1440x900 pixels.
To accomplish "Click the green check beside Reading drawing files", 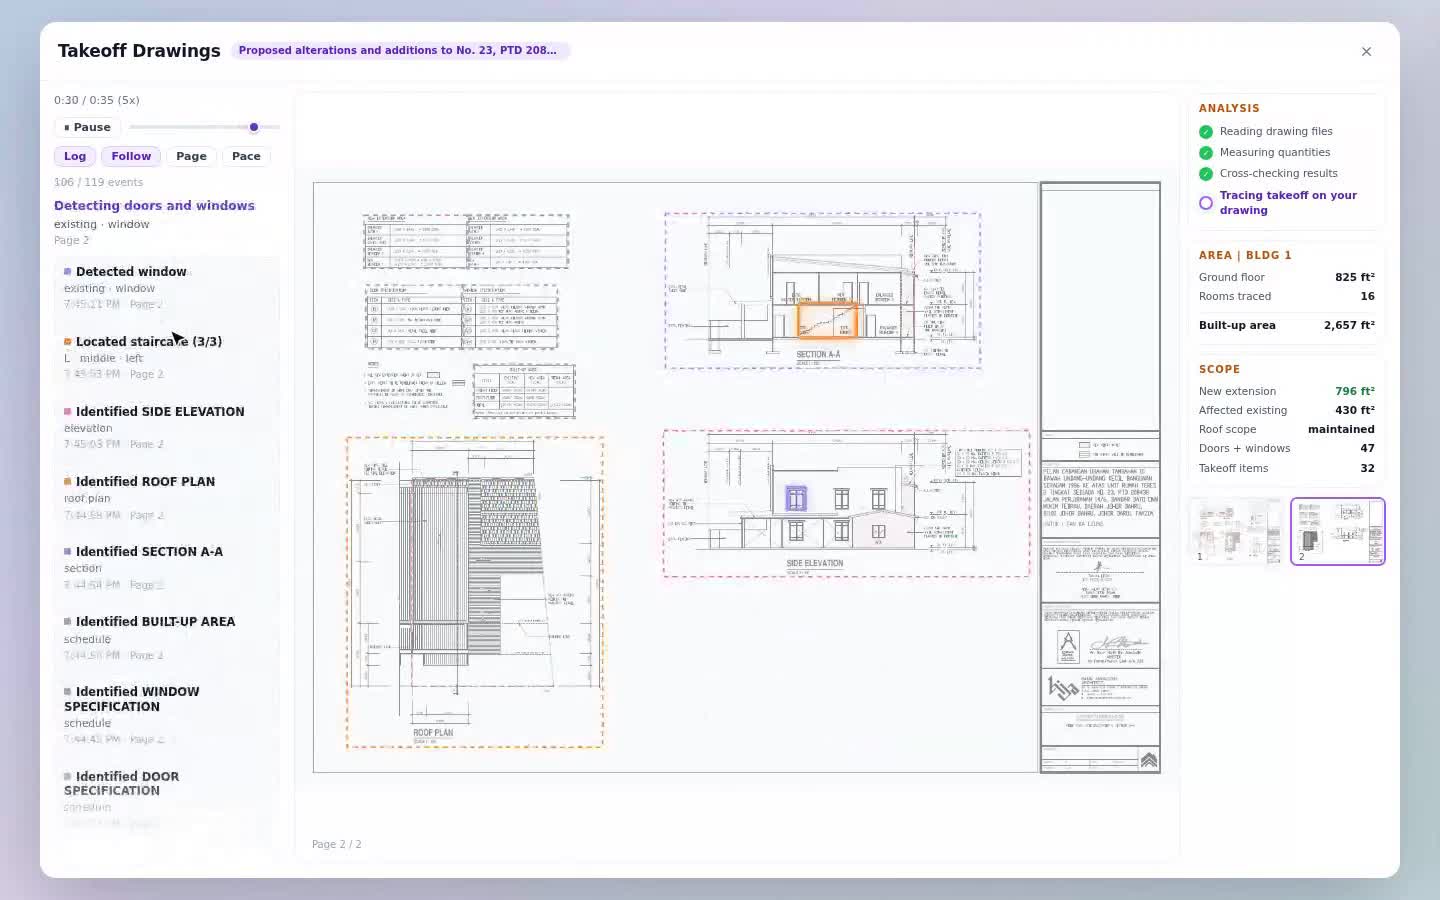I will 1206,132.
